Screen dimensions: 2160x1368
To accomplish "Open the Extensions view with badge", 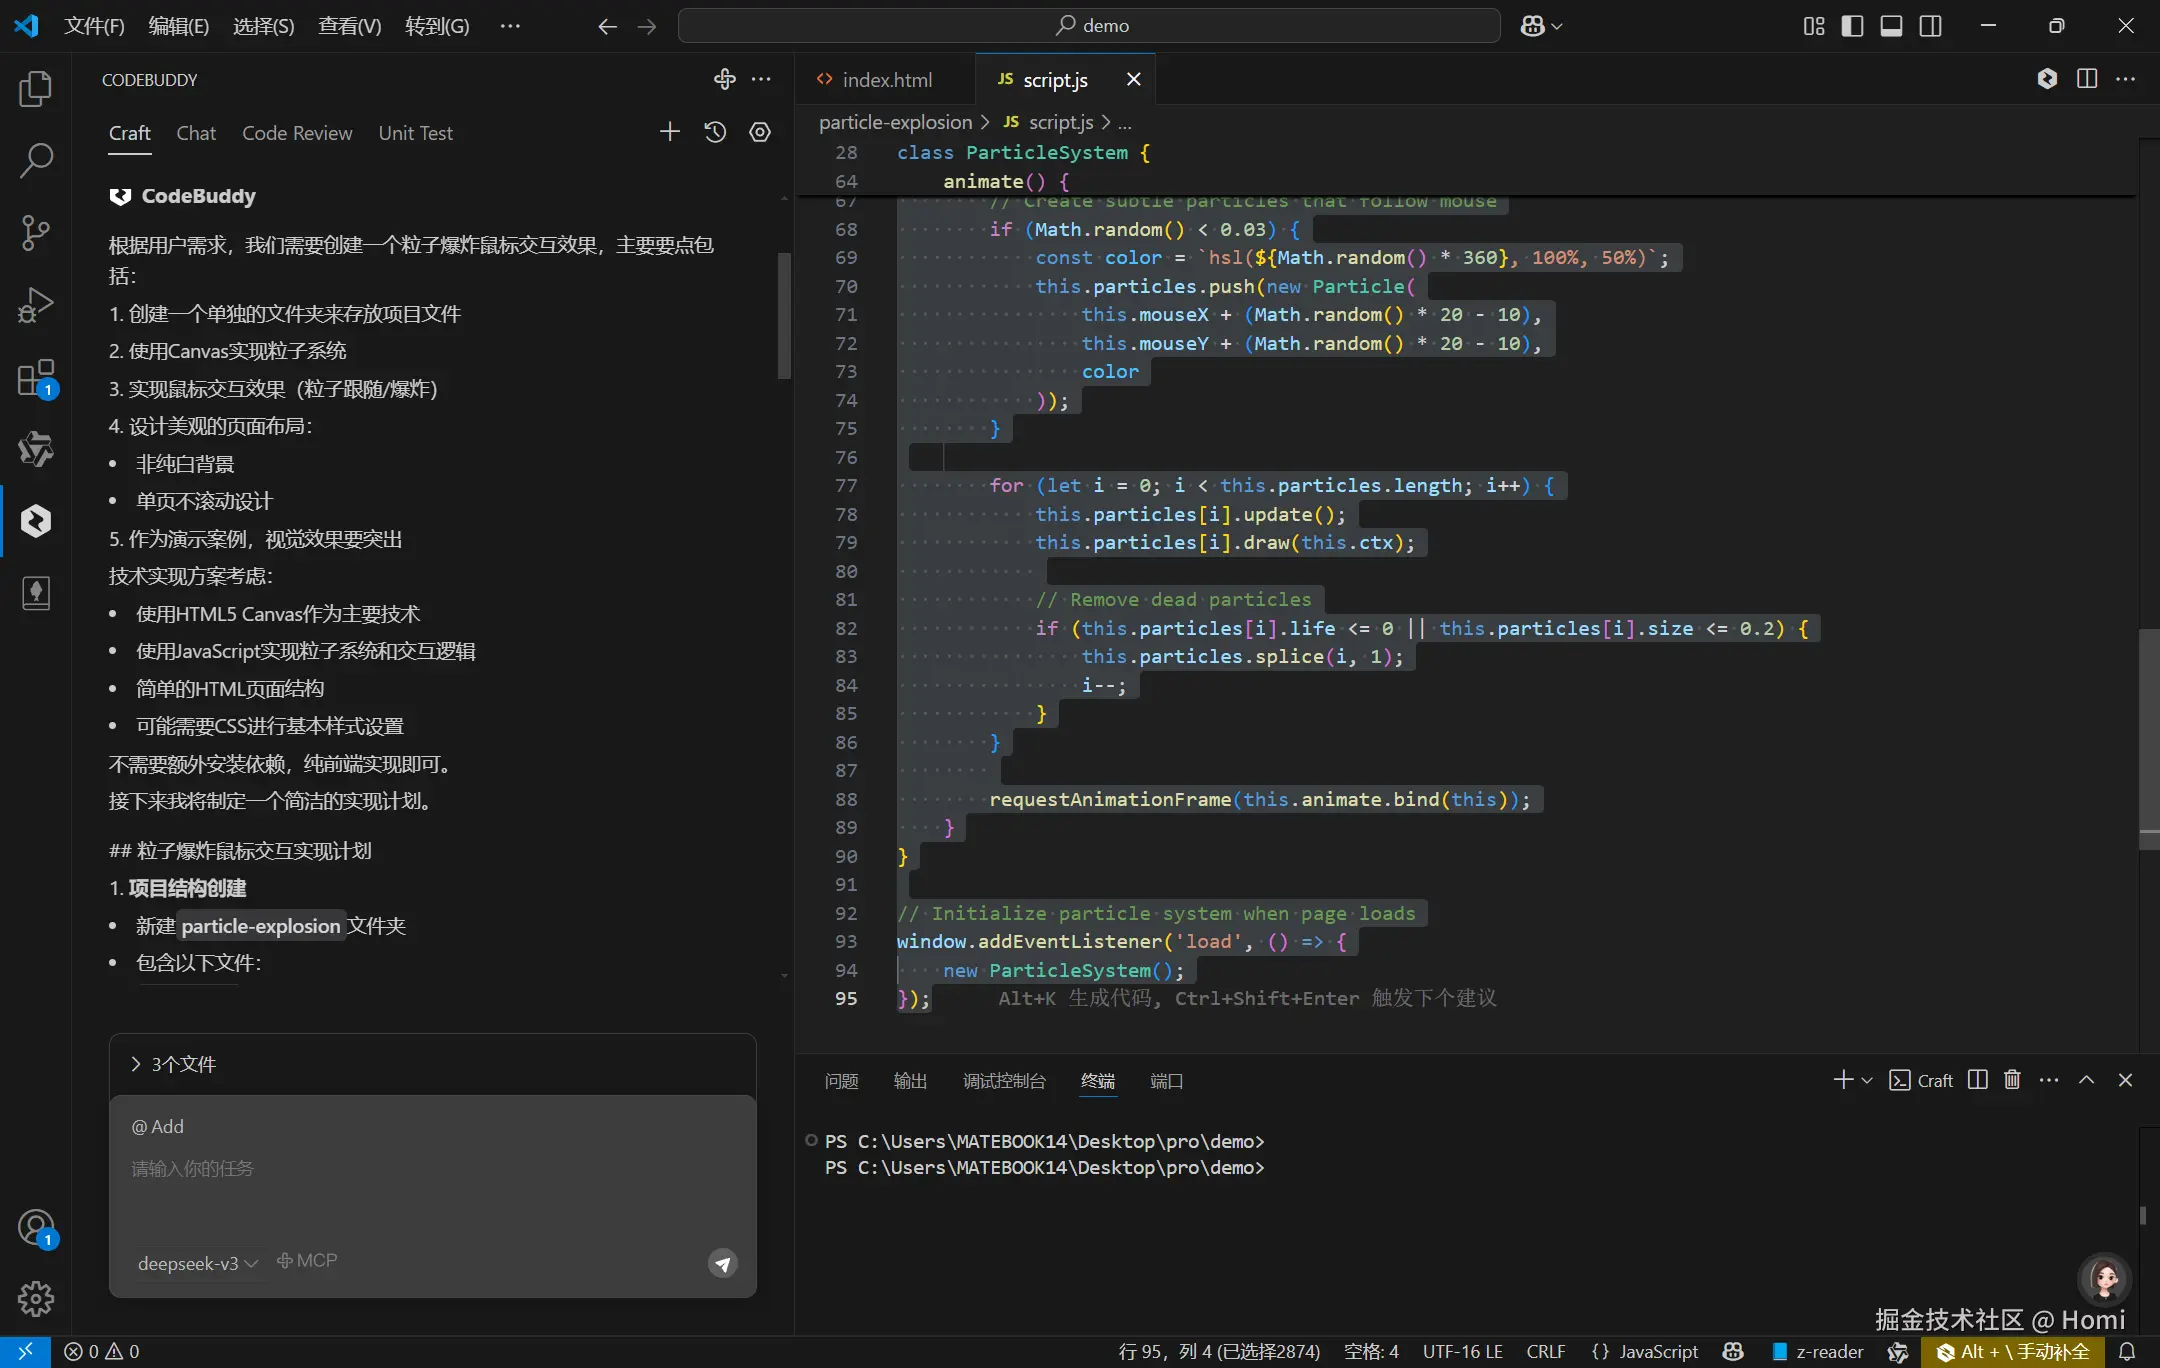I will click(36, 379).
